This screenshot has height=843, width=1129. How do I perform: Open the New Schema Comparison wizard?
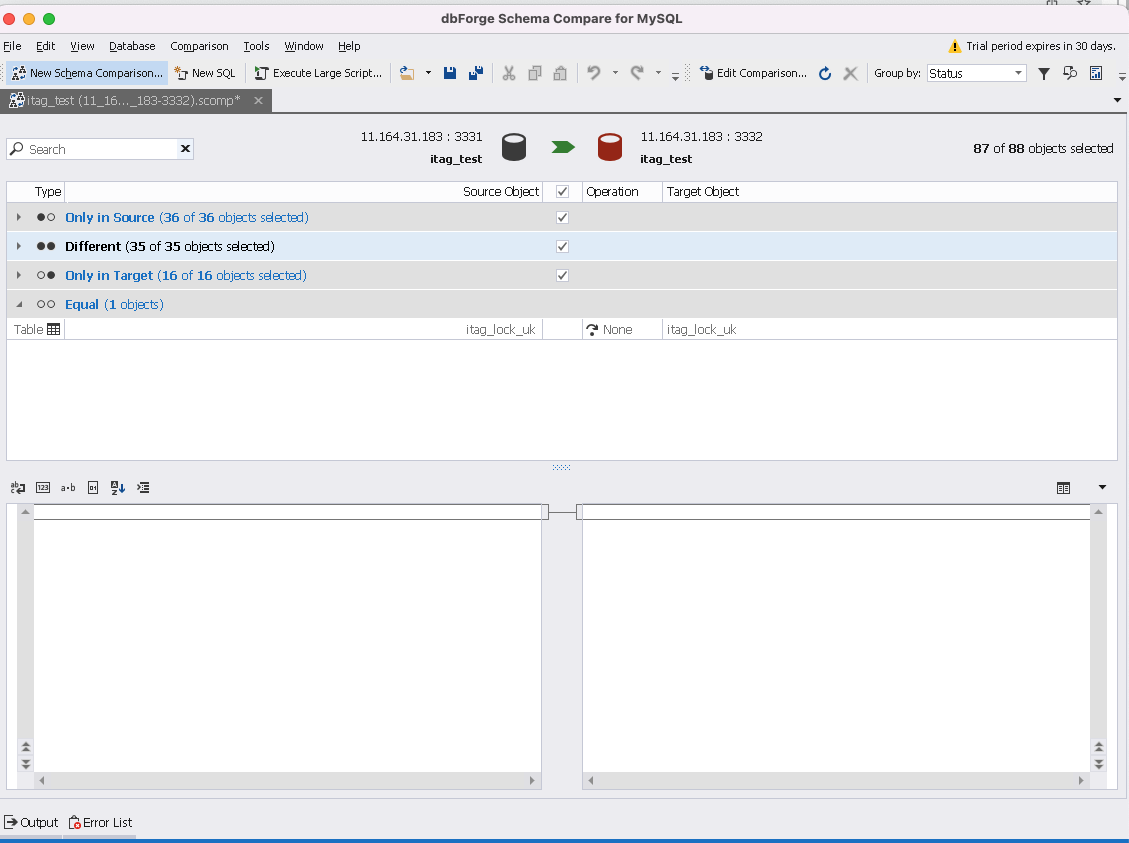coord(87,73)
